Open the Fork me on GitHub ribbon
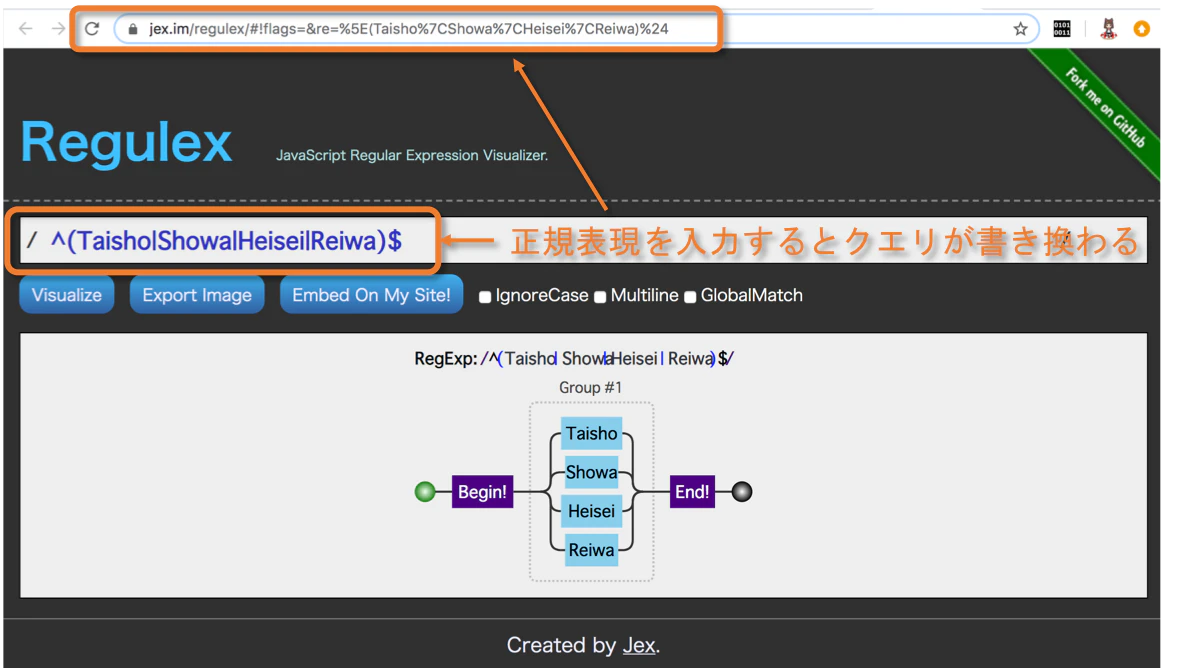This screenshot has width=1177, height=668. pyautogui.click(x=1105, y=107)
